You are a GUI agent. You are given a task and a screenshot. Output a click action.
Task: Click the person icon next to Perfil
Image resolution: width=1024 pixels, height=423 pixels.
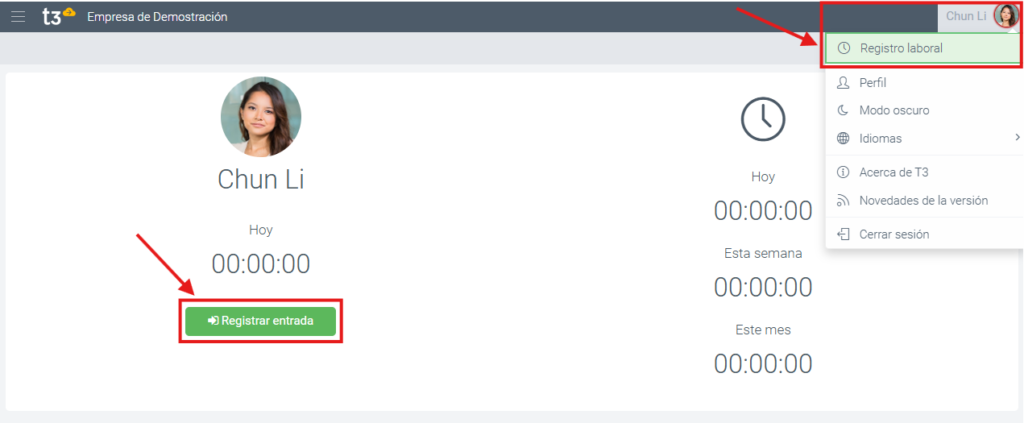coord(843,83)
